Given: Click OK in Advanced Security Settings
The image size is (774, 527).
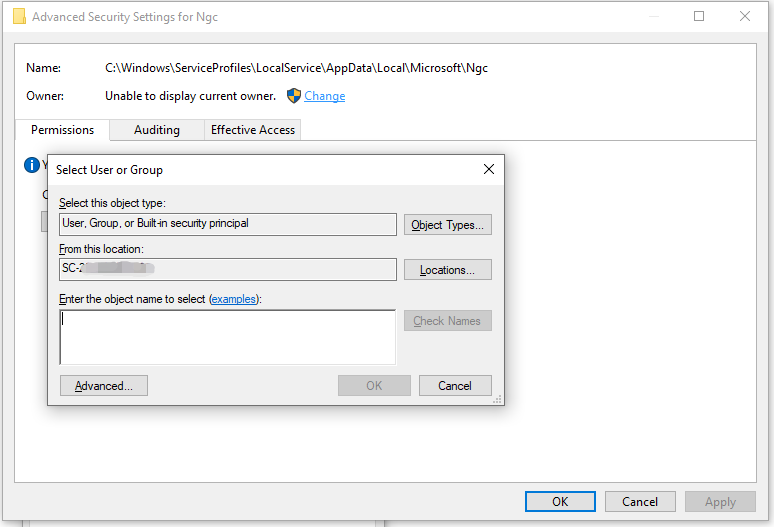Looking at the screenshot, I should click(560, 501).
